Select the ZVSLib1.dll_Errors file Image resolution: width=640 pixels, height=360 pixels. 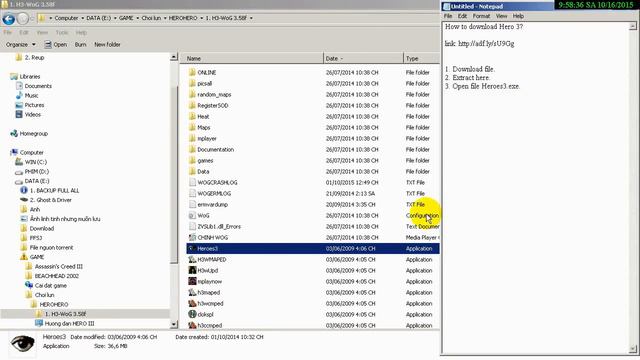[219, 227]
